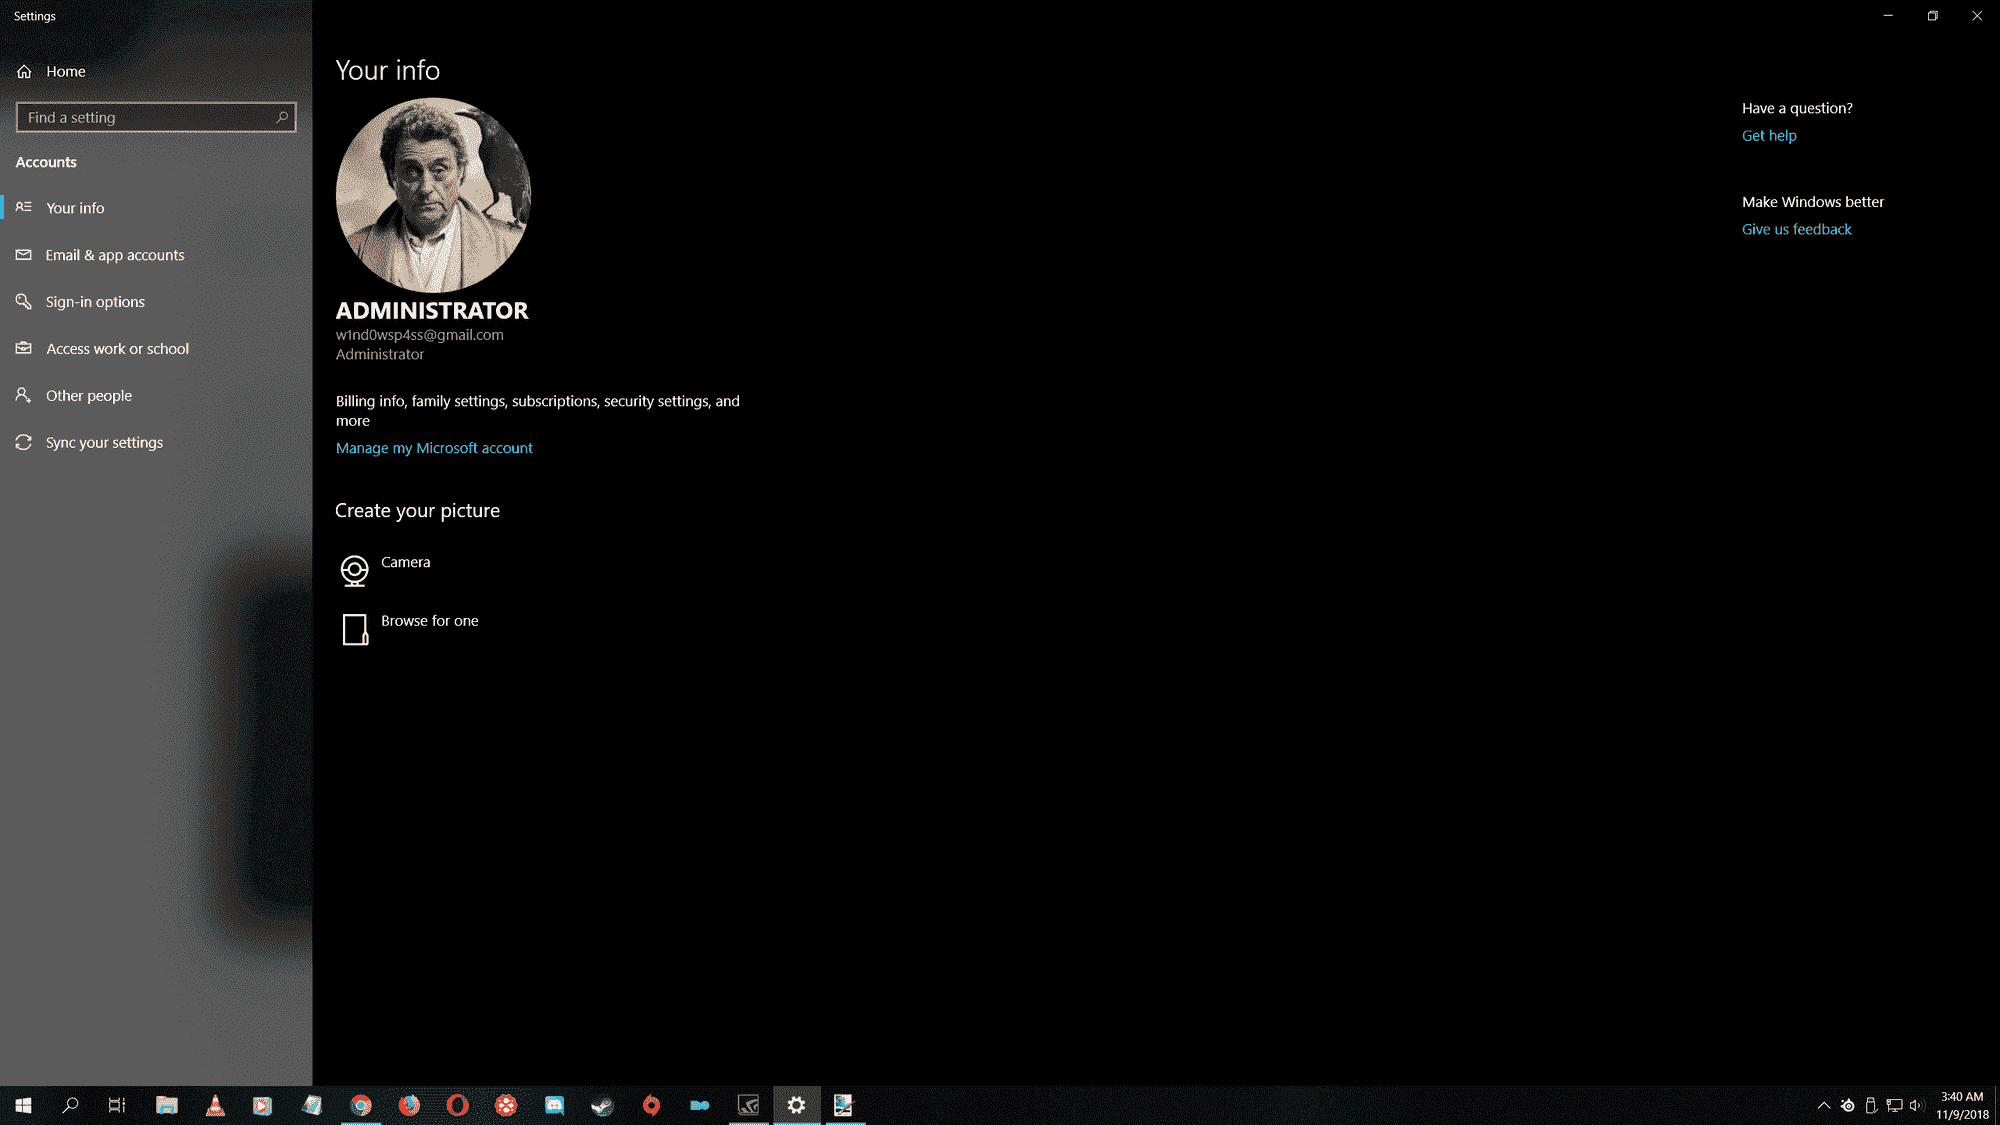Click the Find a setting search box
2000x1125 pixels.
coord(156,117)
